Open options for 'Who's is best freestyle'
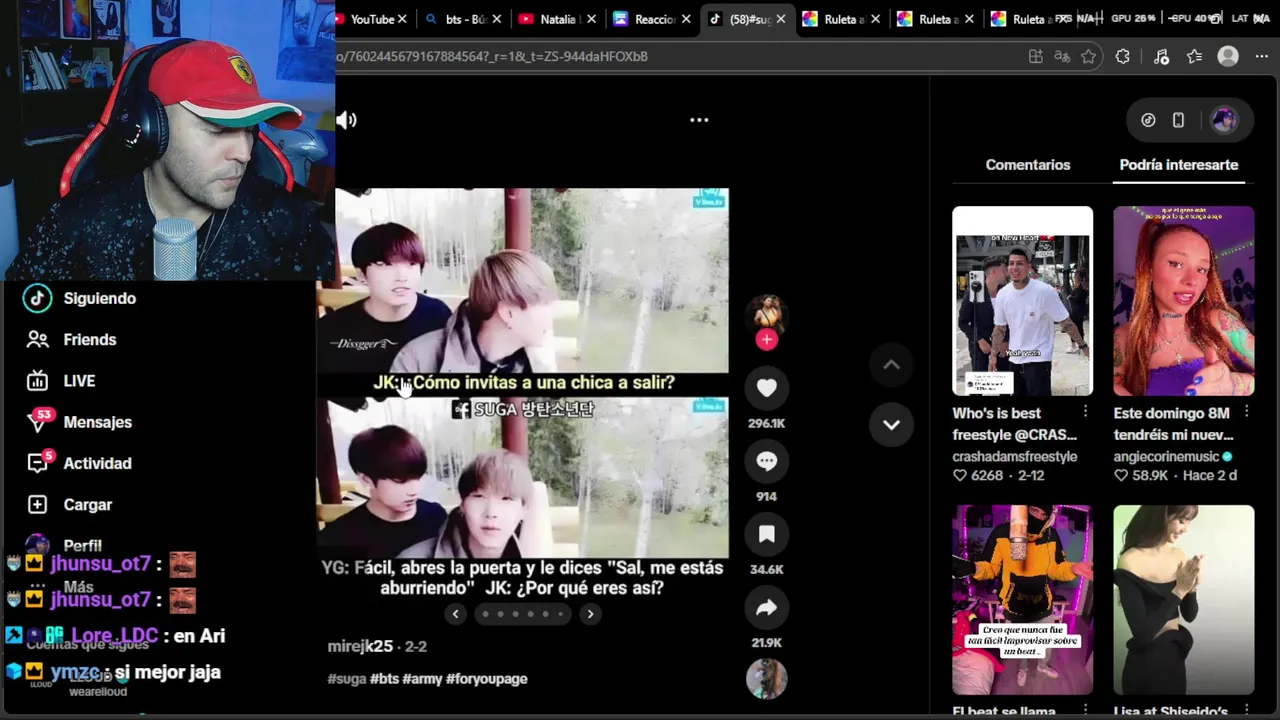The image size is (1280, 720). tap(1085, 412)
